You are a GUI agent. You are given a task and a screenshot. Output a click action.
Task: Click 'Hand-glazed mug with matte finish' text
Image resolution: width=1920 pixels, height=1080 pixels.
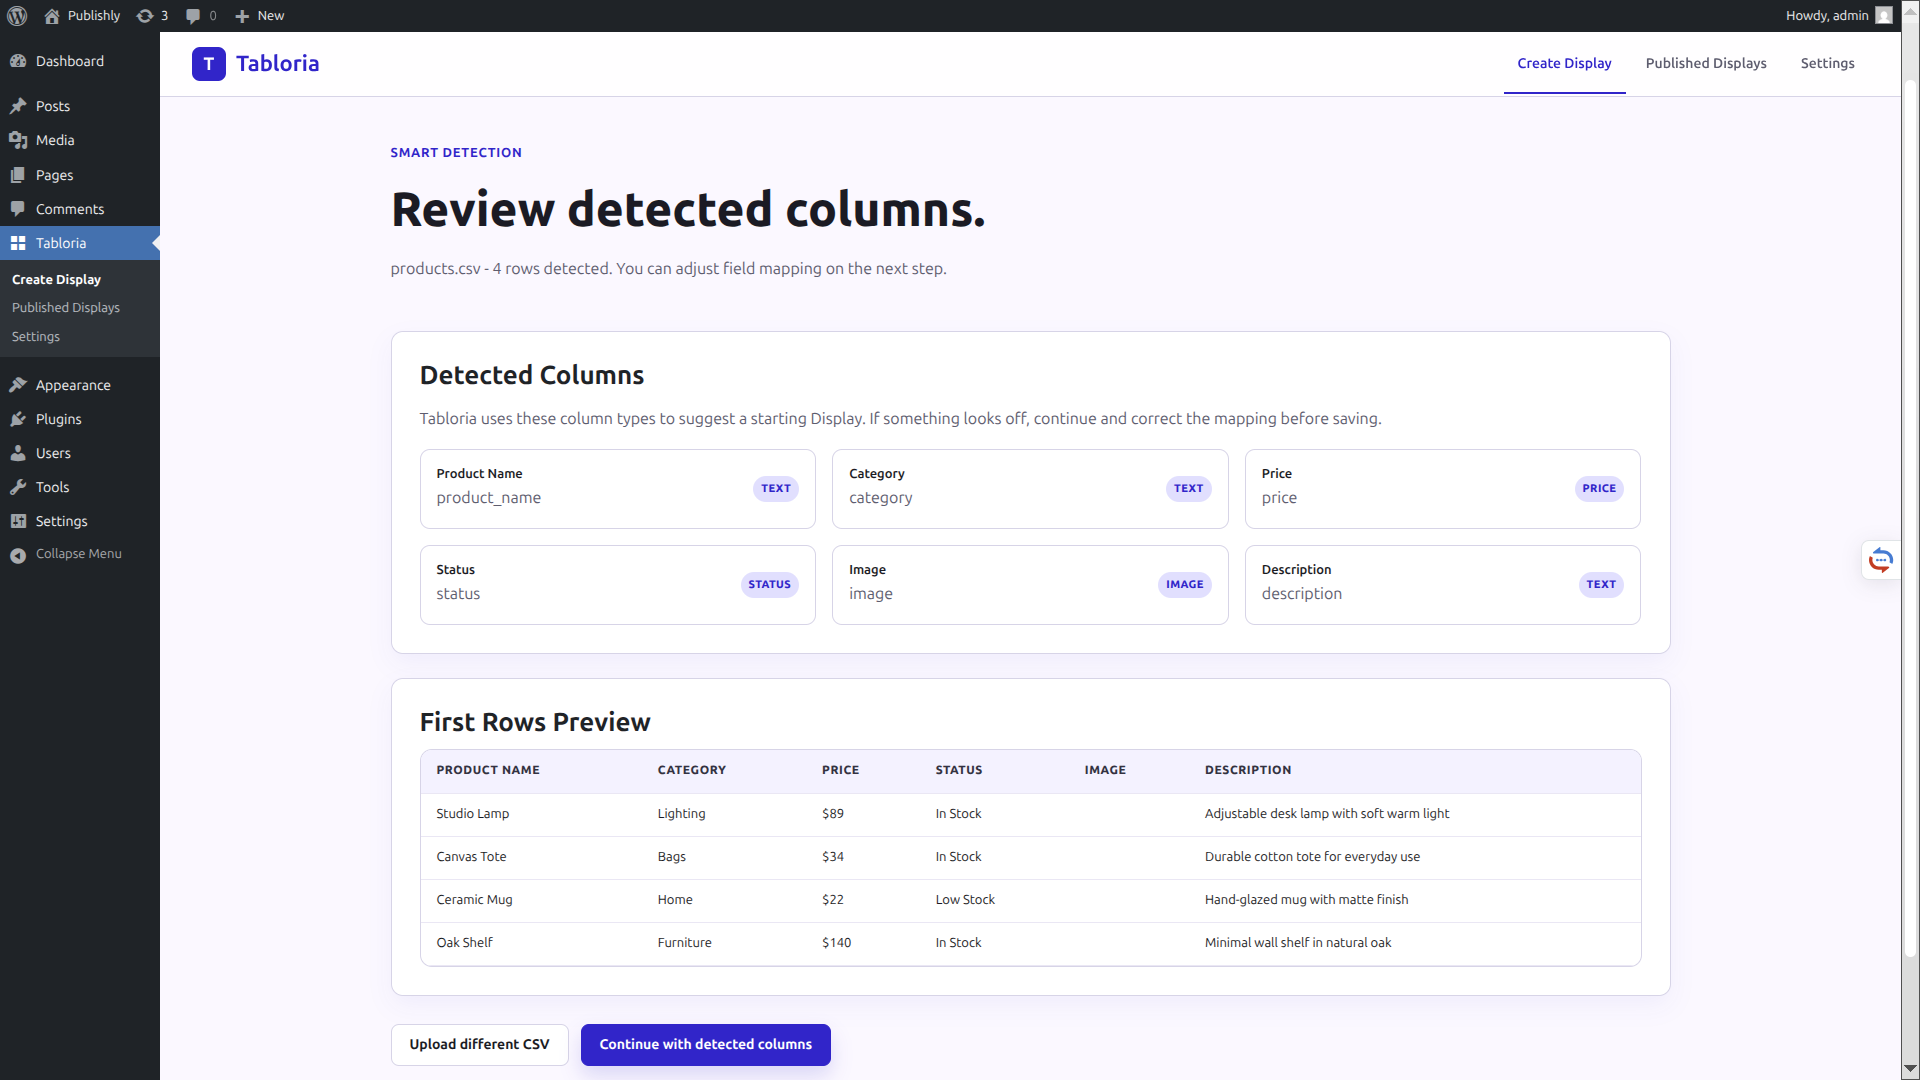click(1306, 900)
